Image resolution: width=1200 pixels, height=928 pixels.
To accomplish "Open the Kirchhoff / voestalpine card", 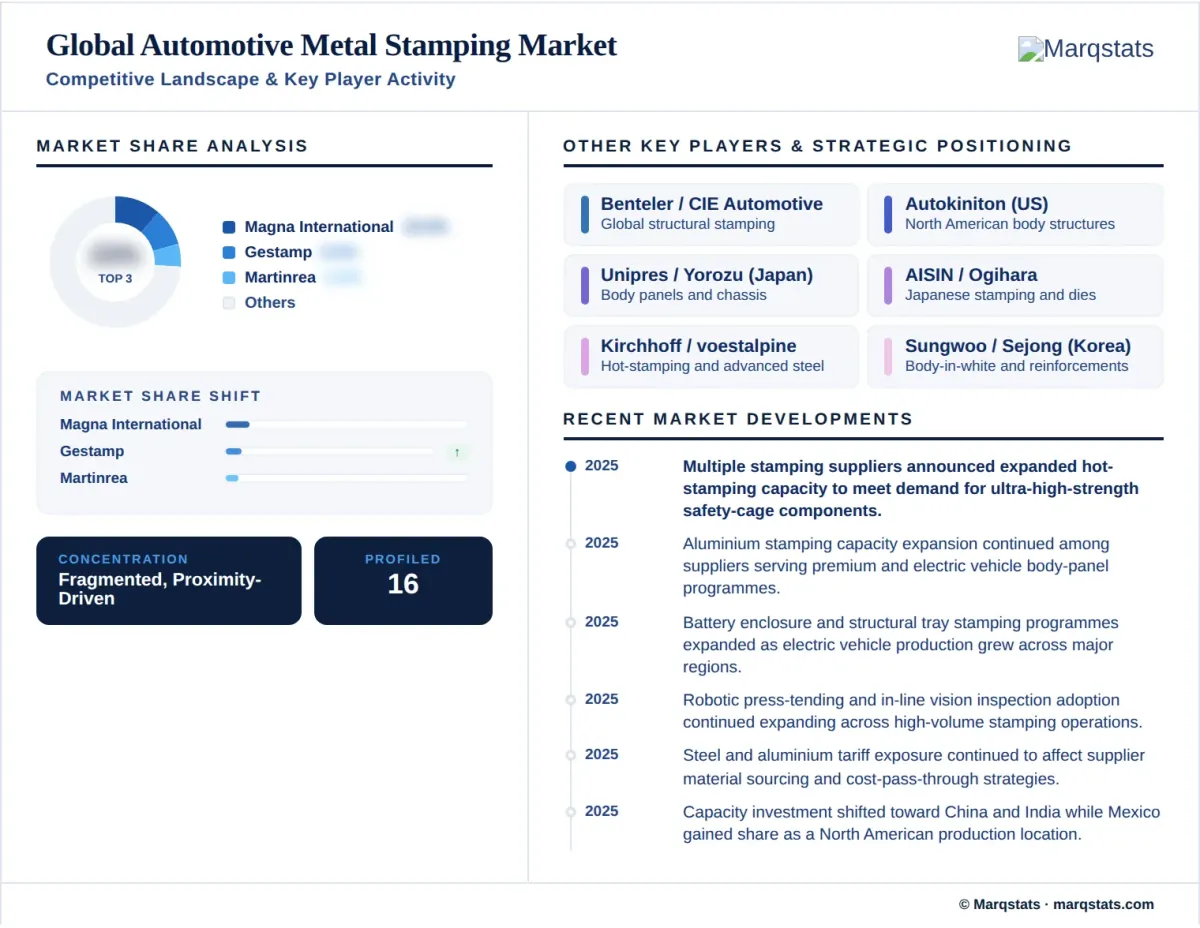I will coord(711,356).
